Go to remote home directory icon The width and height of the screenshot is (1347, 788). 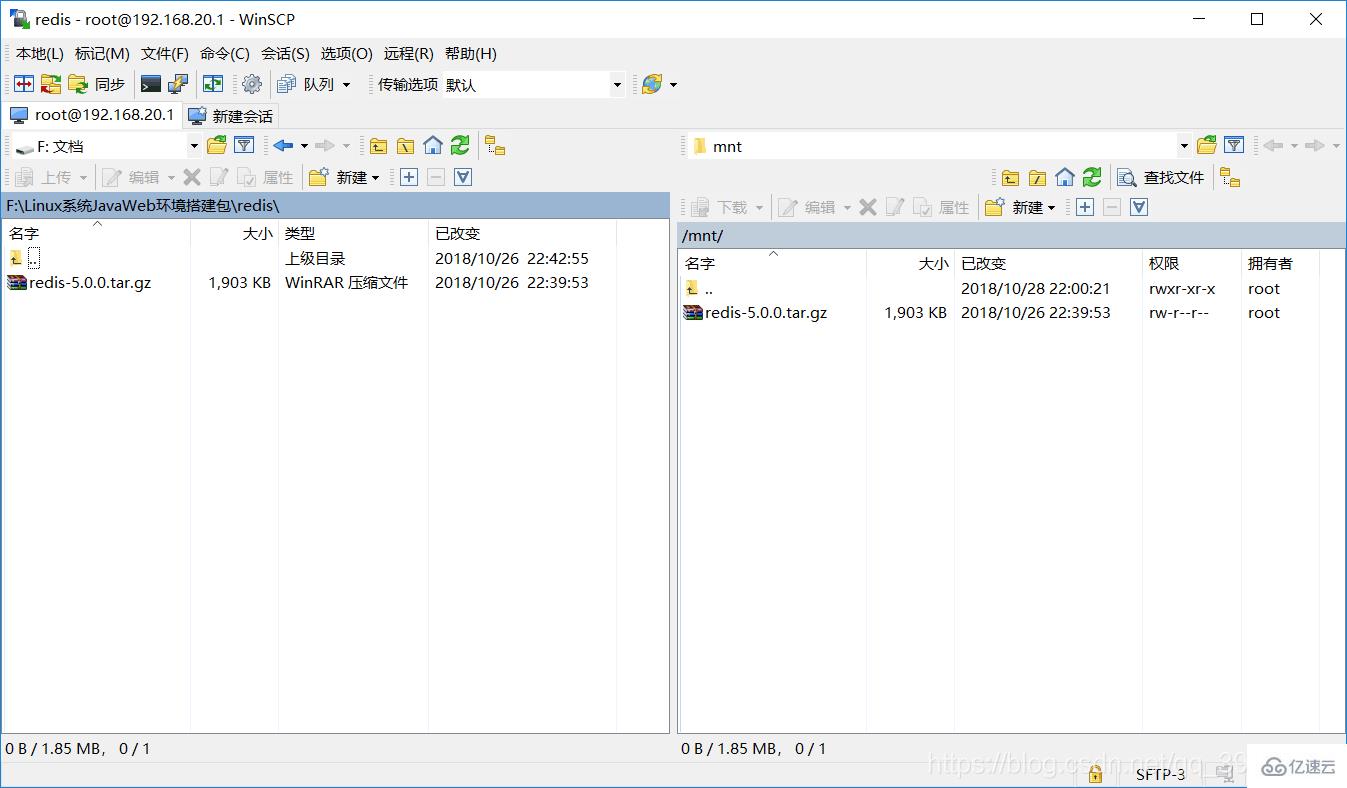click(x=1065, y=177)
